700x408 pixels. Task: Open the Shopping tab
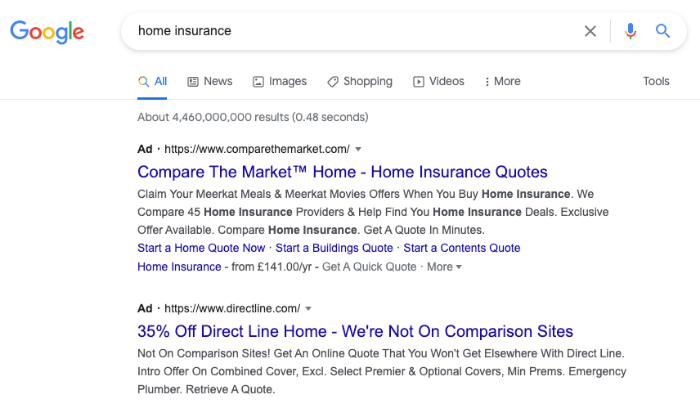point(360,81)
